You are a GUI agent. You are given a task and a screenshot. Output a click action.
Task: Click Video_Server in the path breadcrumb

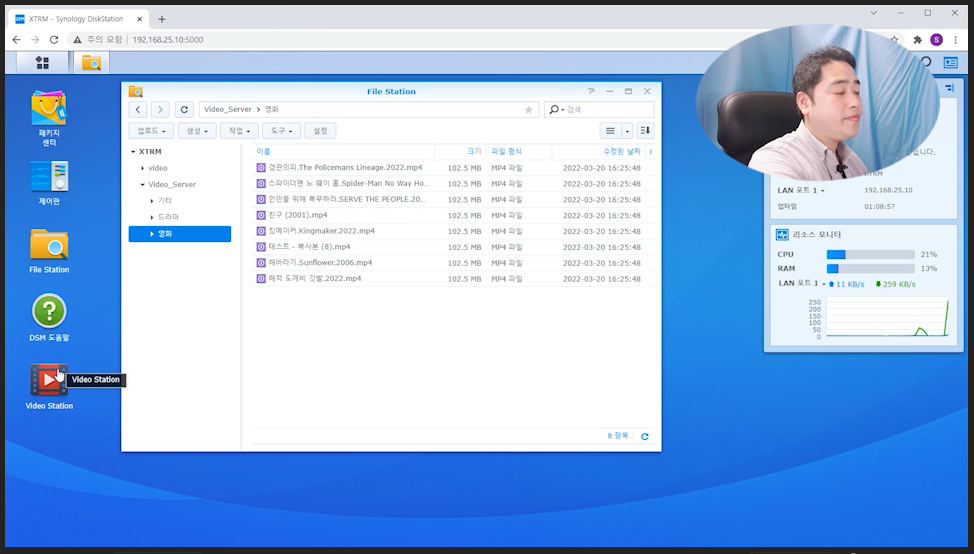tap(227, 109)
